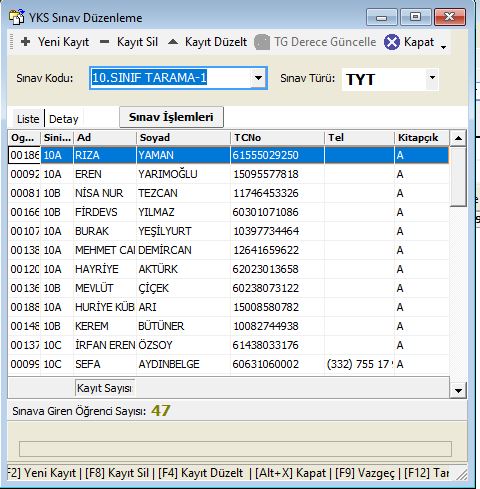Viewport: 480px width, 489px height.
Task: Click the Sini... column header
Action: coord(57,138)
